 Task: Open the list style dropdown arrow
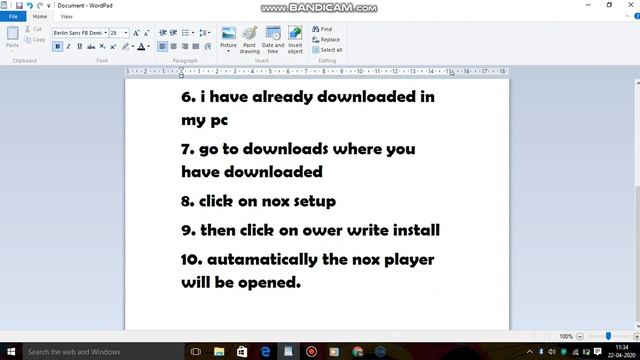click(193, 33)
